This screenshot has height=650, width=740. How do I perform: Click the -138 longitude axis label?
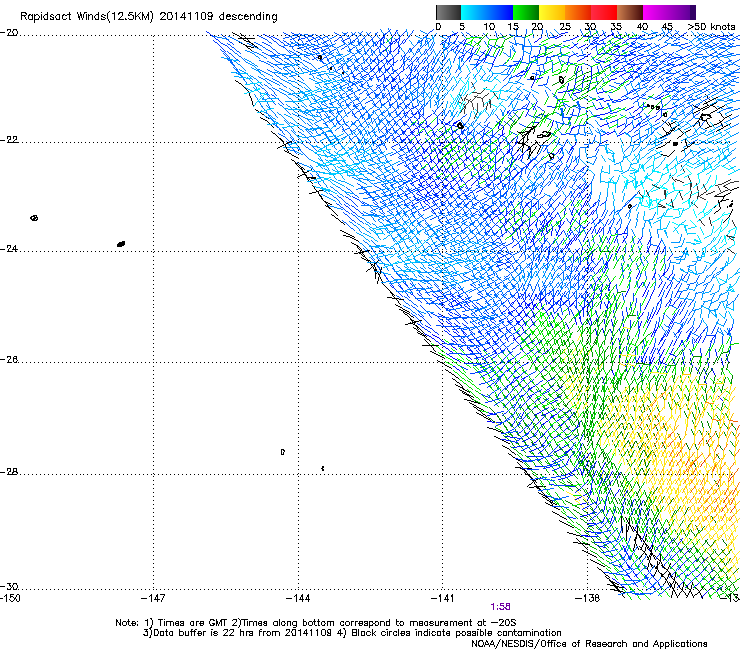point(588,599)
